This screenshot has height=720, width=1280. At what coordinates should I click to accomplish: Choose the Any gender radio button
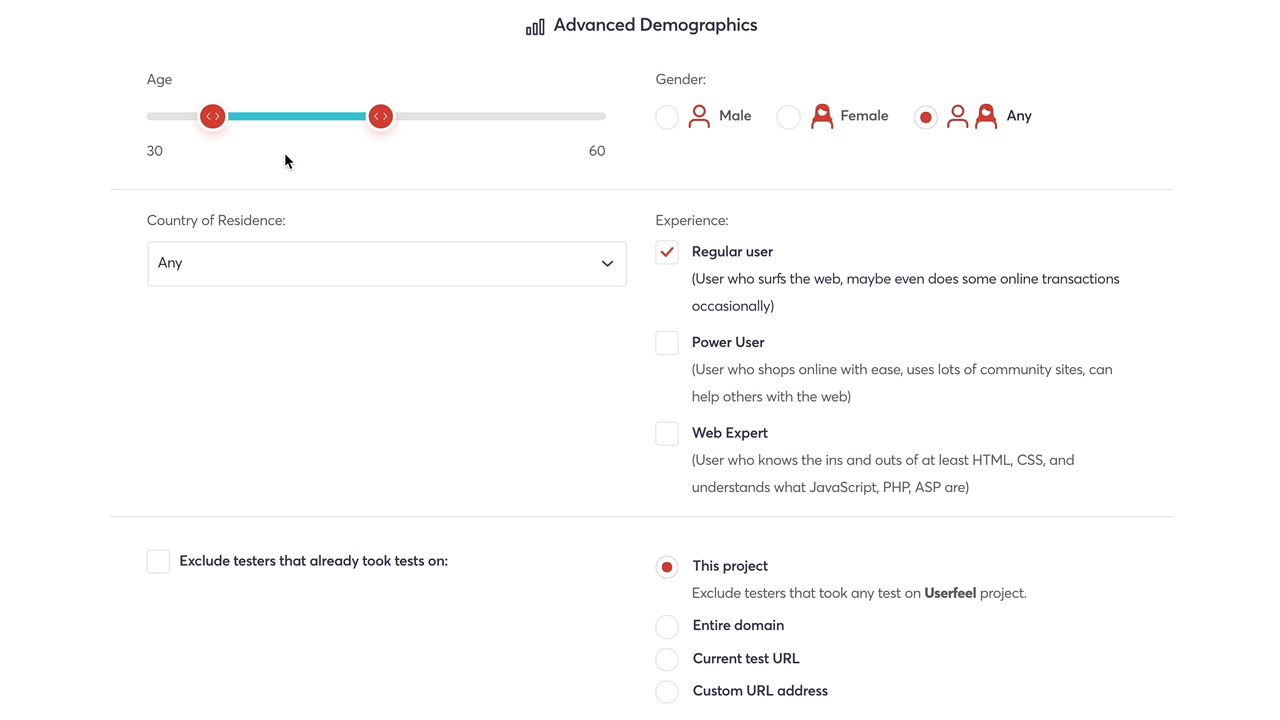[926, 117]
